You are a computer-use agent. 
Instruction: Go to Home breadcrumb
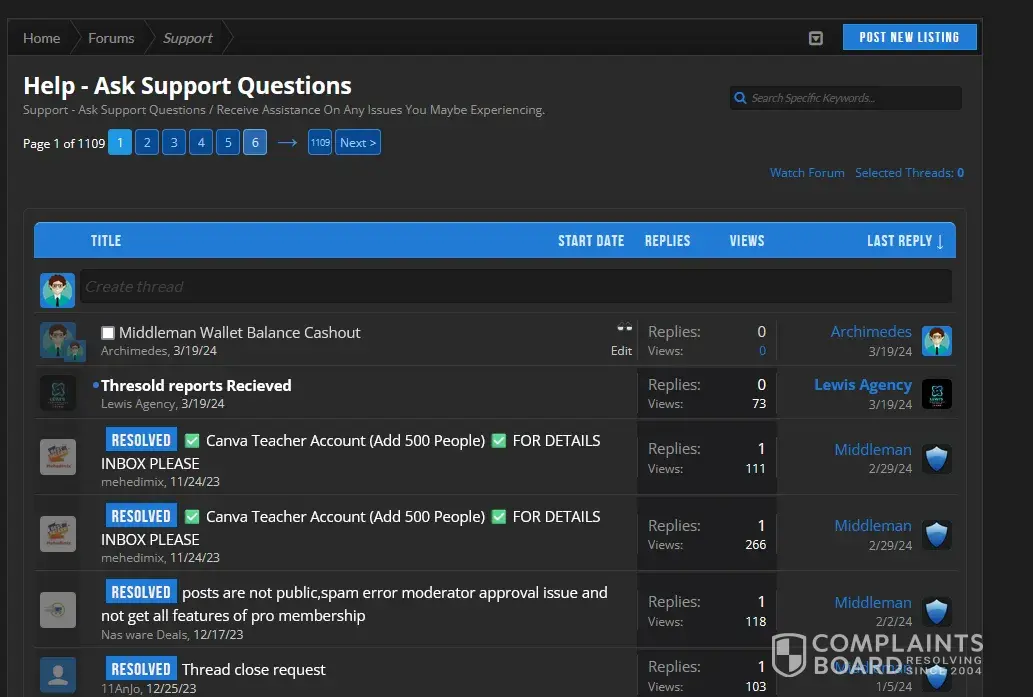tap(42, 38)
